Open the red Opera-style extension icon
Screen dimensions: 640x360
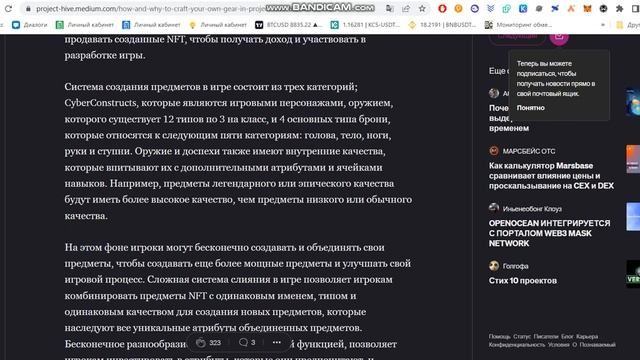(x=442, y=9)
